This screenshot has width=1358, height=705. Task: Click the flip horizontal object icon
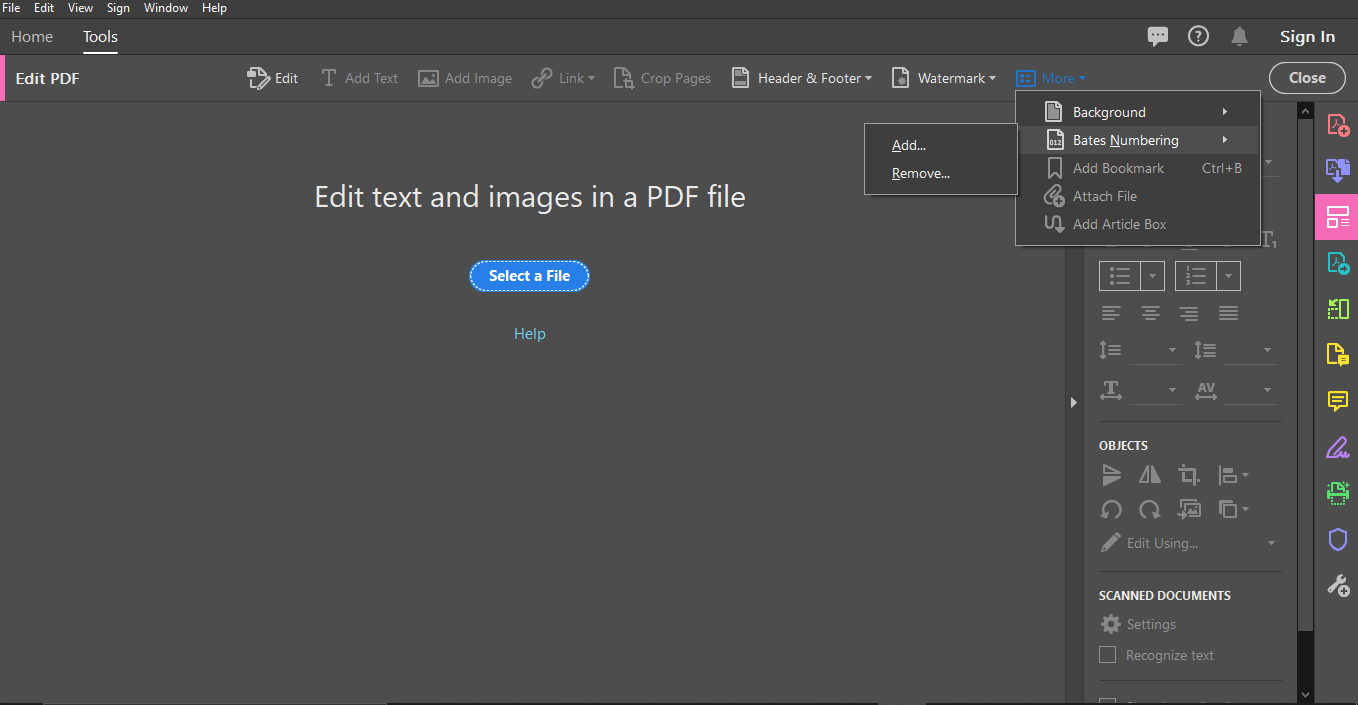1150,475
